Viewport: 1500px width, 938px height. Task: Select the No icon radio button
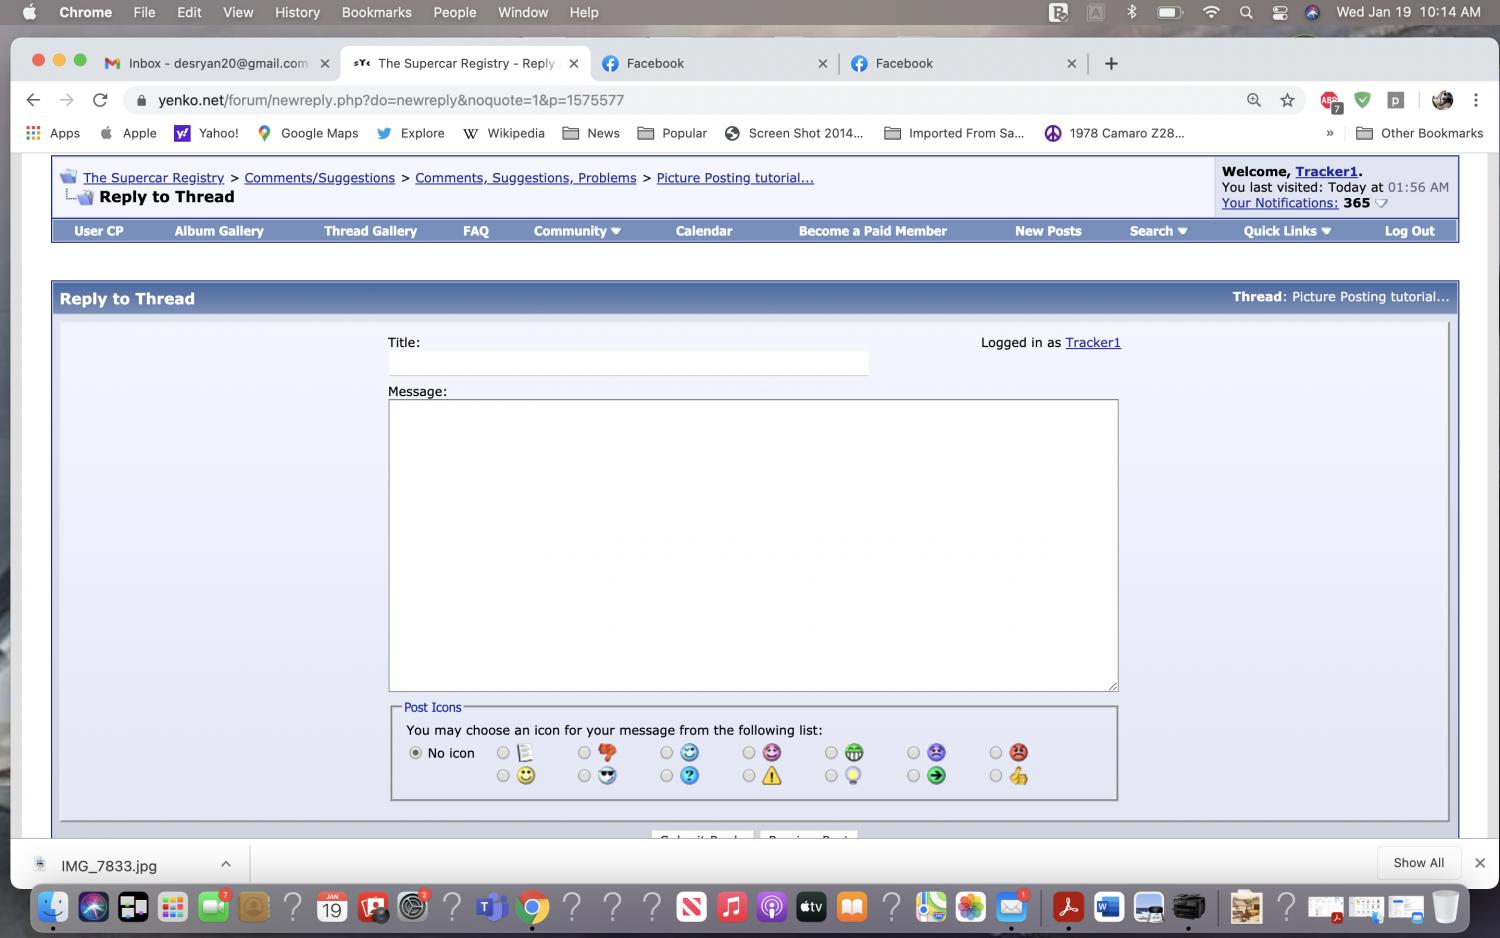coord(416,753)
